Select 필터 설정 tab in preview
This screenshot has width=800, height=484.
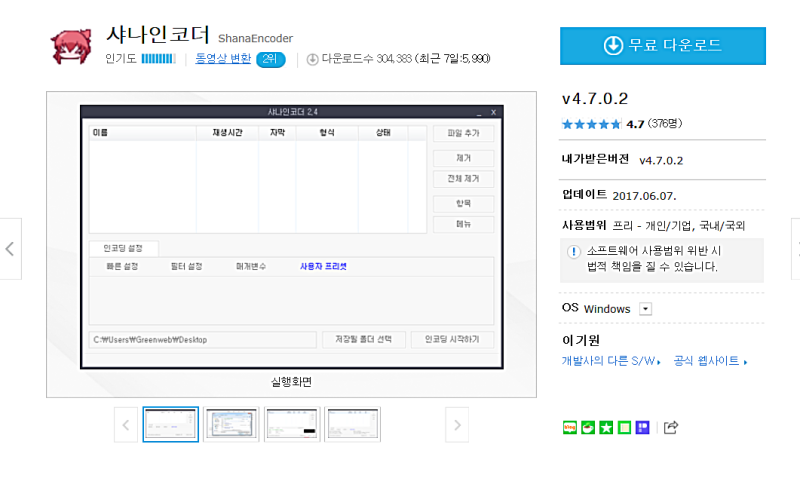[x=187, y=267]
